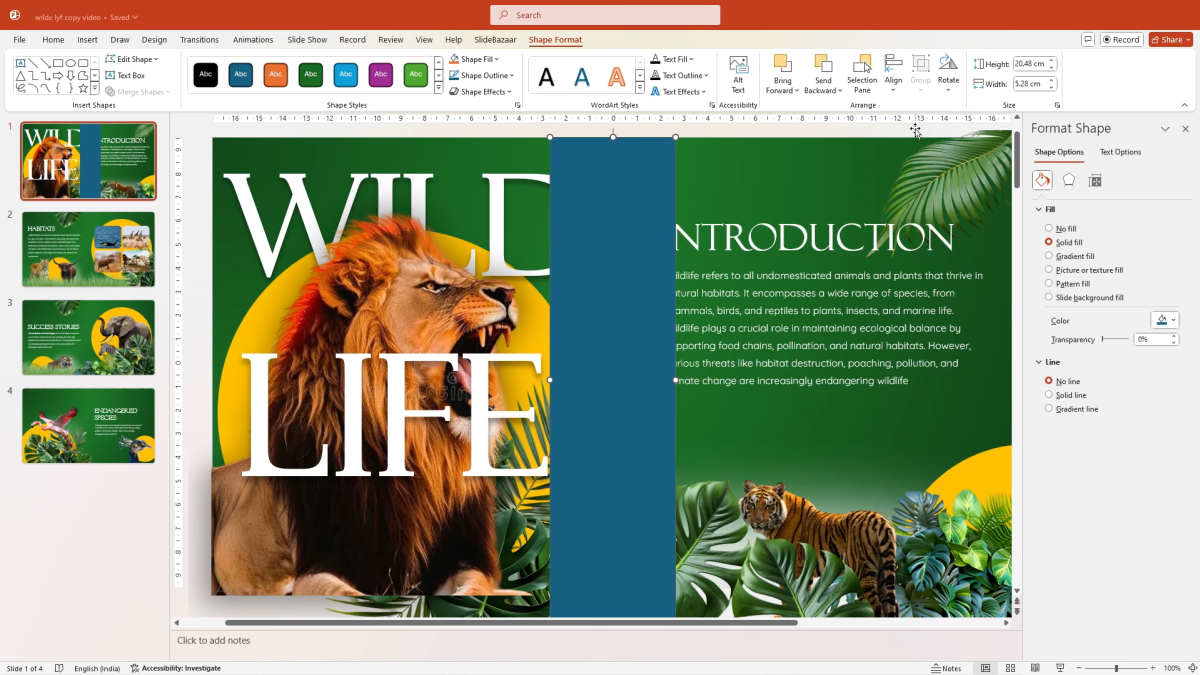1200x675 pixels.
Task: Click the Size & Properties icon
Action: (x=1094, y=180)
